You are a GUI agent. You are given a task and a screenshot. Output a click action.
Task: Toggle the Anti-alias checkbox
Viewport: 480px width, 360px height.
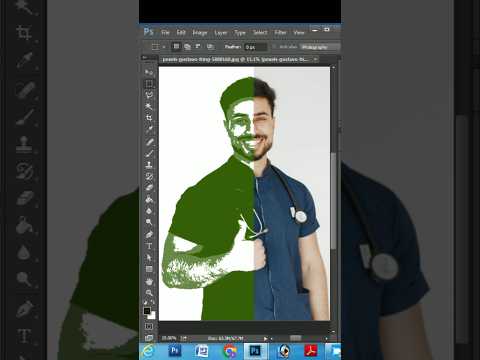[275, 47]
